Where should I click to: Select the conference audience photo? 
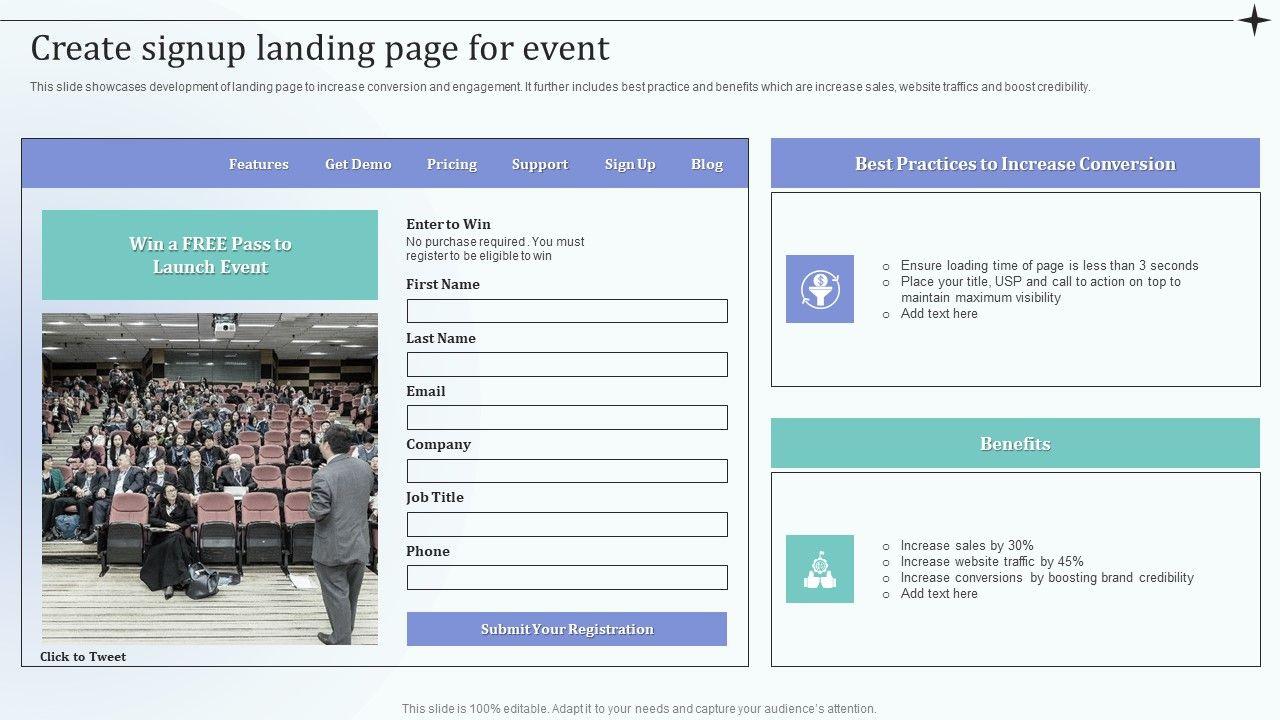pyautogui.click(x=210, y=478)
